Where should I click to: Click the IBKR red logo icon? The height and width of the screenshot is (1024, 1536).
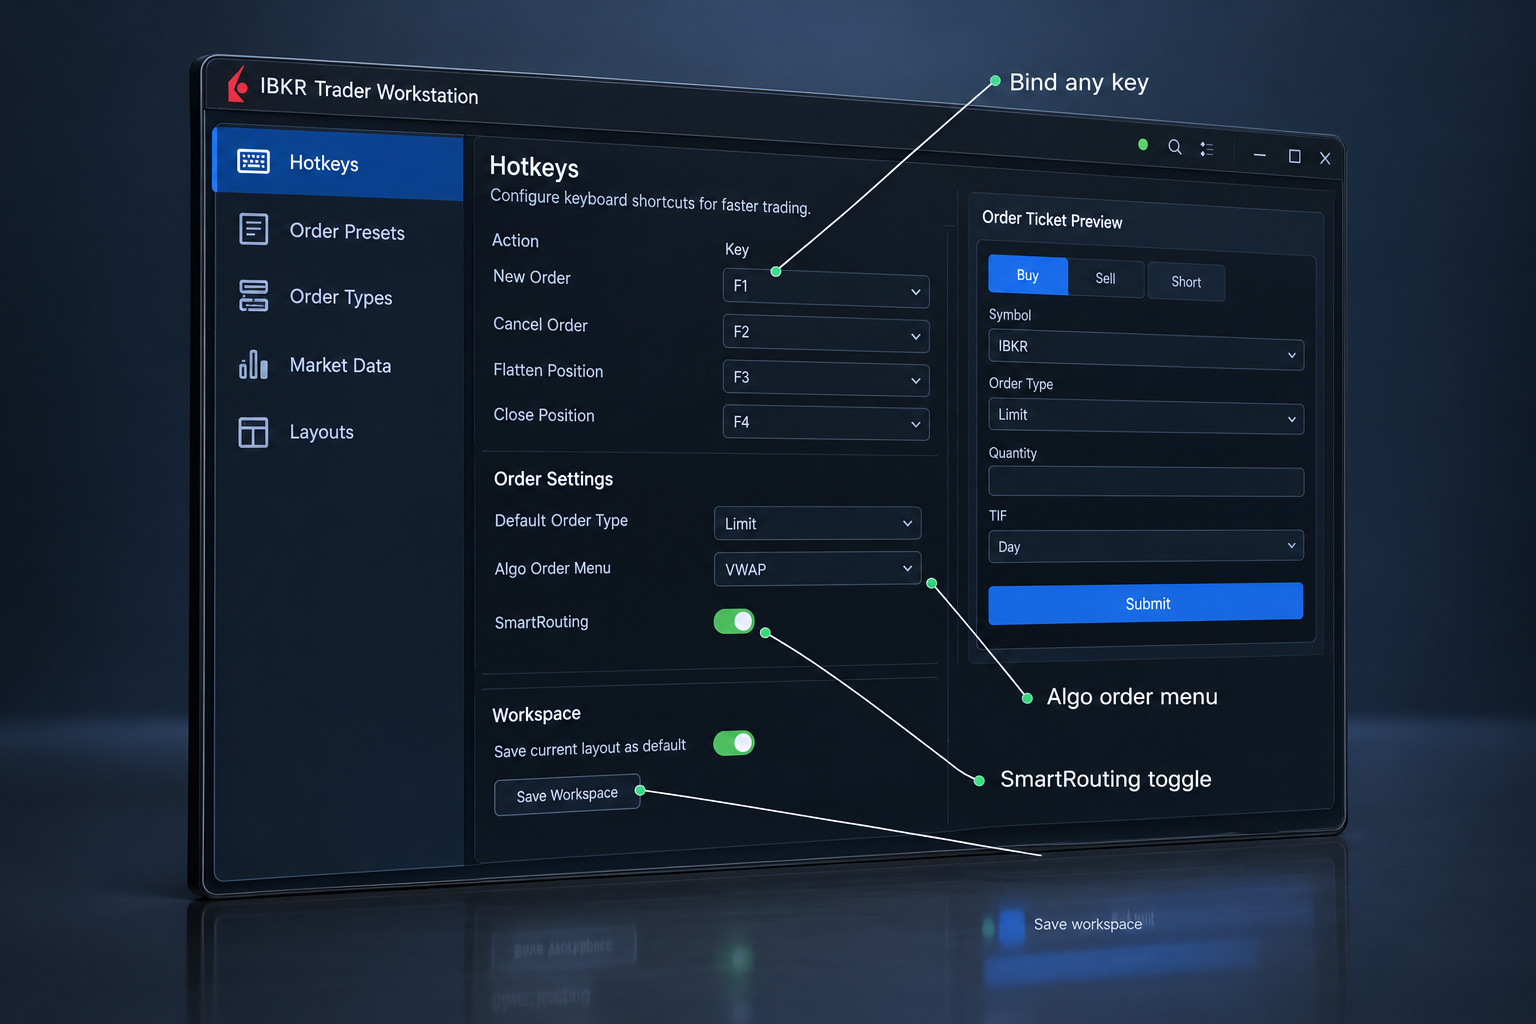click(x=237, y=84)
